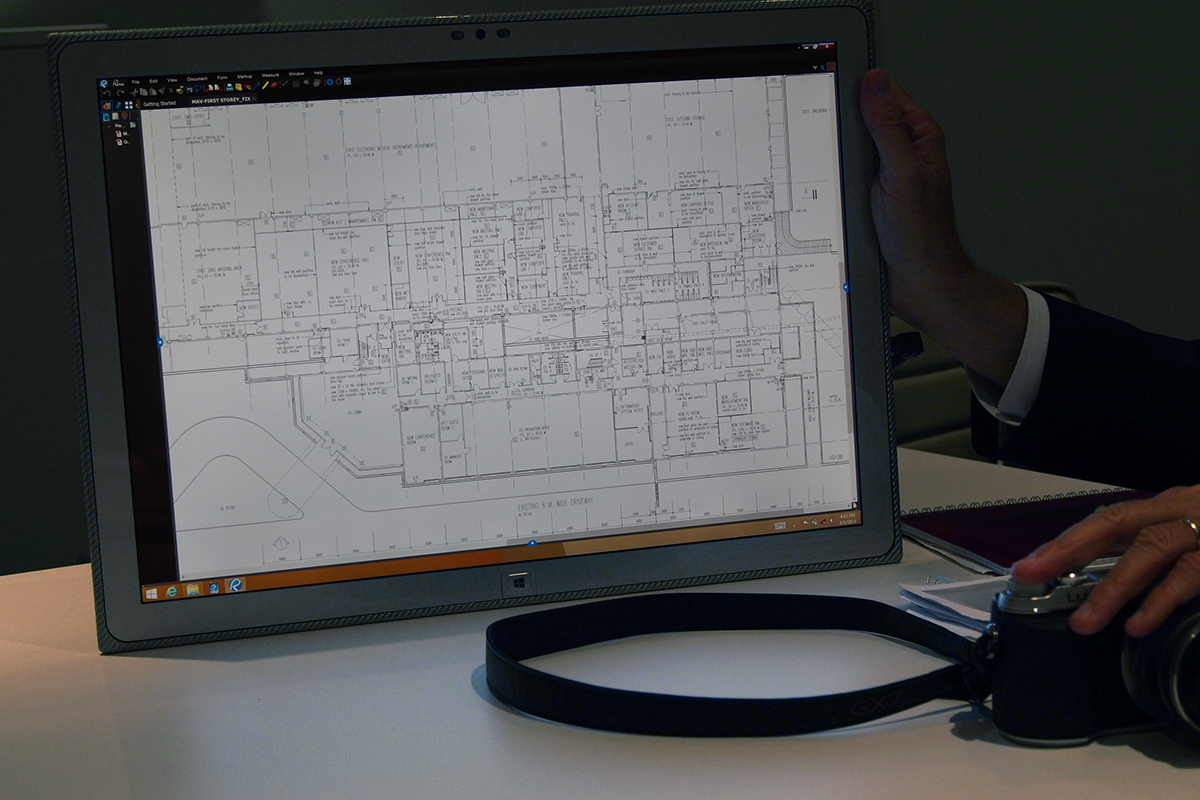Click the bottom panel splitter handle
Image resolution: width=1200 pixels, height=800 pixels.
[531, 544]
